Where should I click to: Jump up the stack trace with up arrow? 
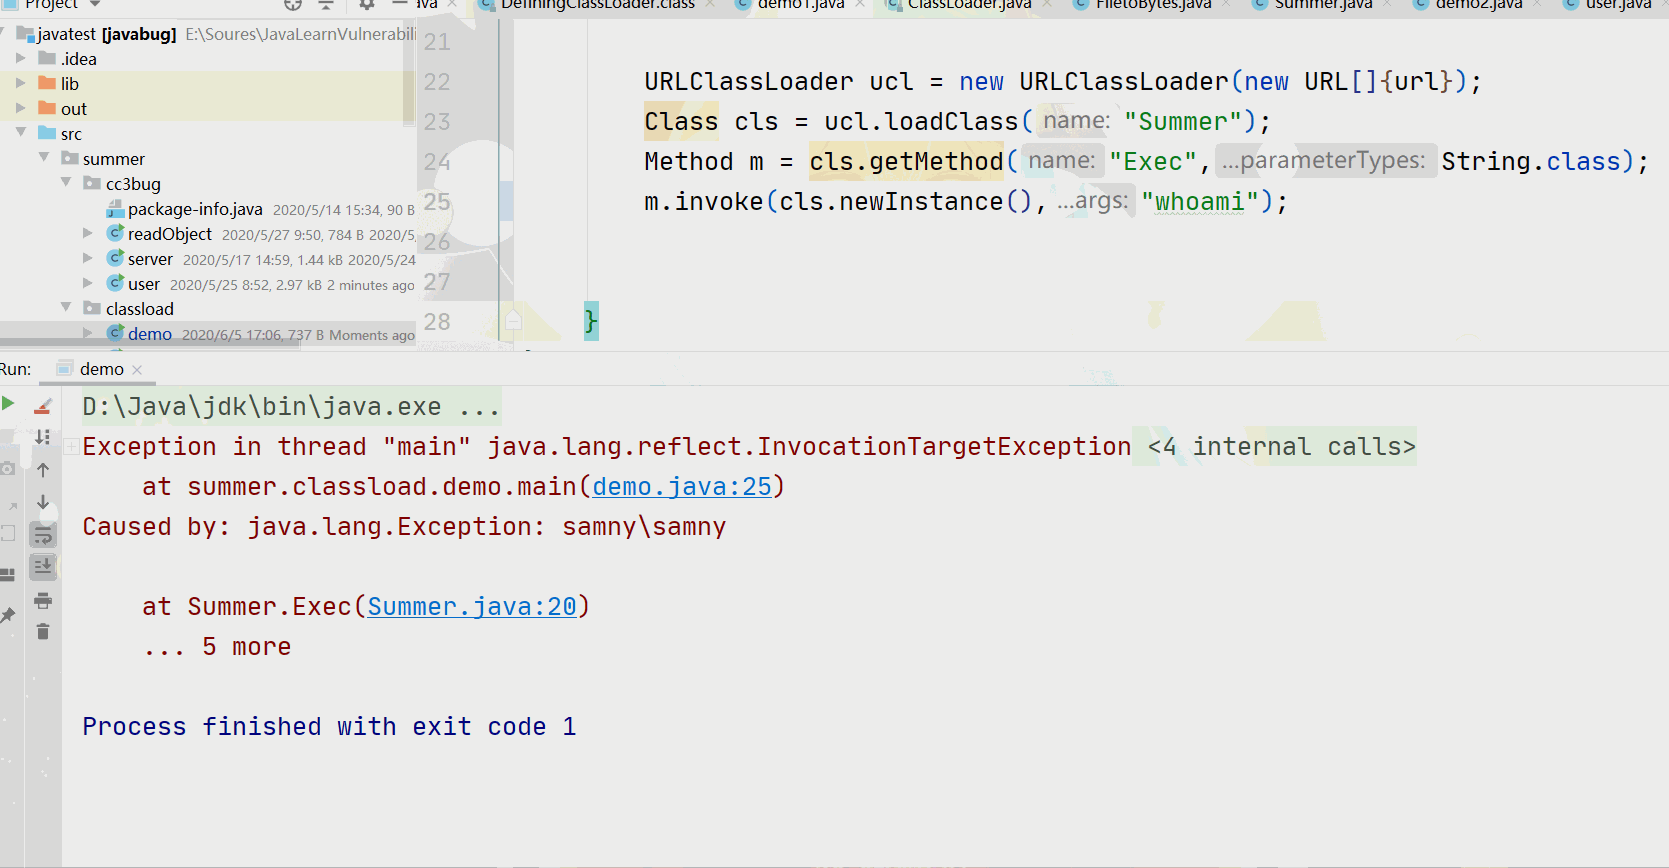click(43, 470)
